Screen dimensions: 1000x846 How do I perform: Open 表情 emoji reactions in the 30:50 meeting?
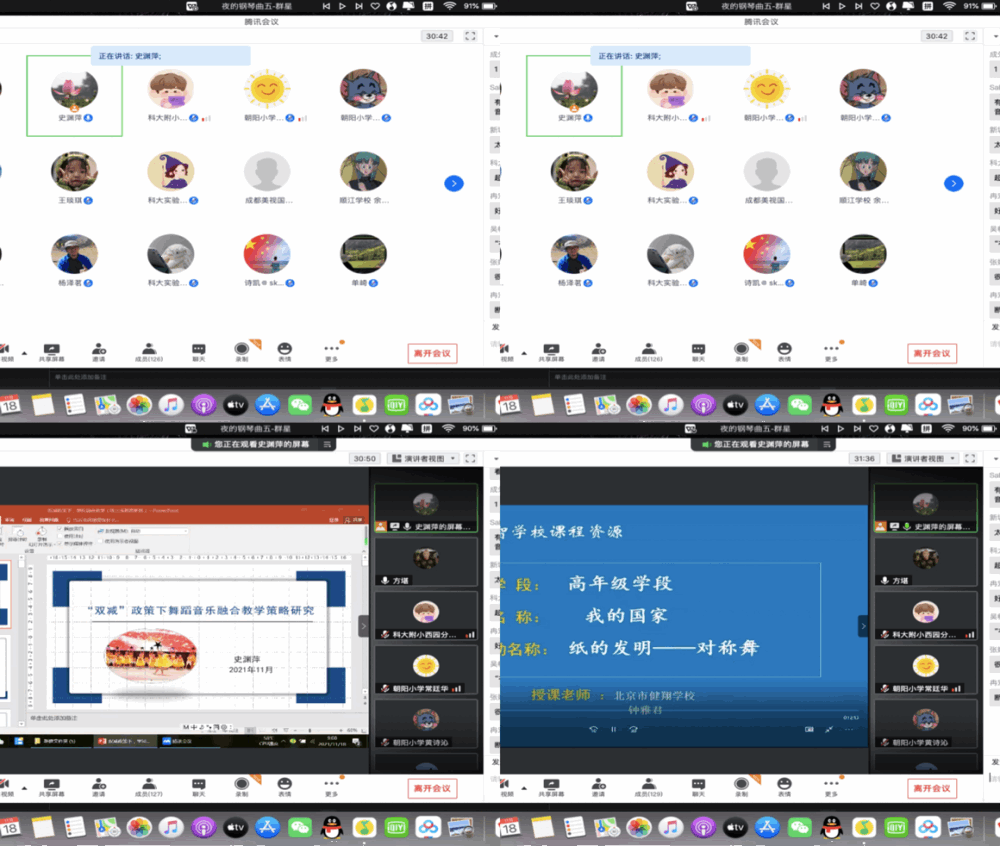coord(285,787)
